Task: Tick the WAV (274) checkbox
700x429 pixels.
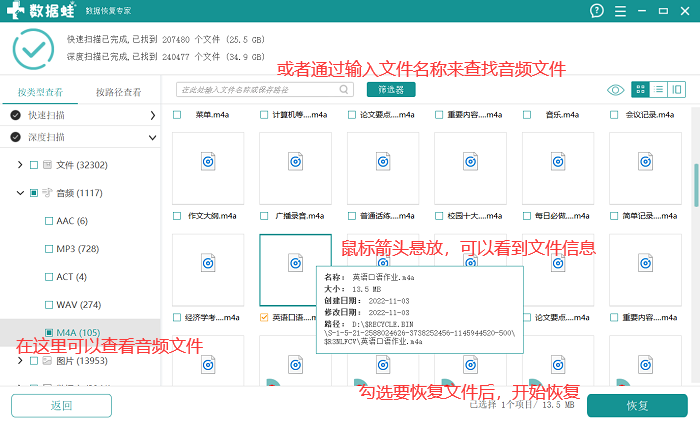Action: pos(49,304)
